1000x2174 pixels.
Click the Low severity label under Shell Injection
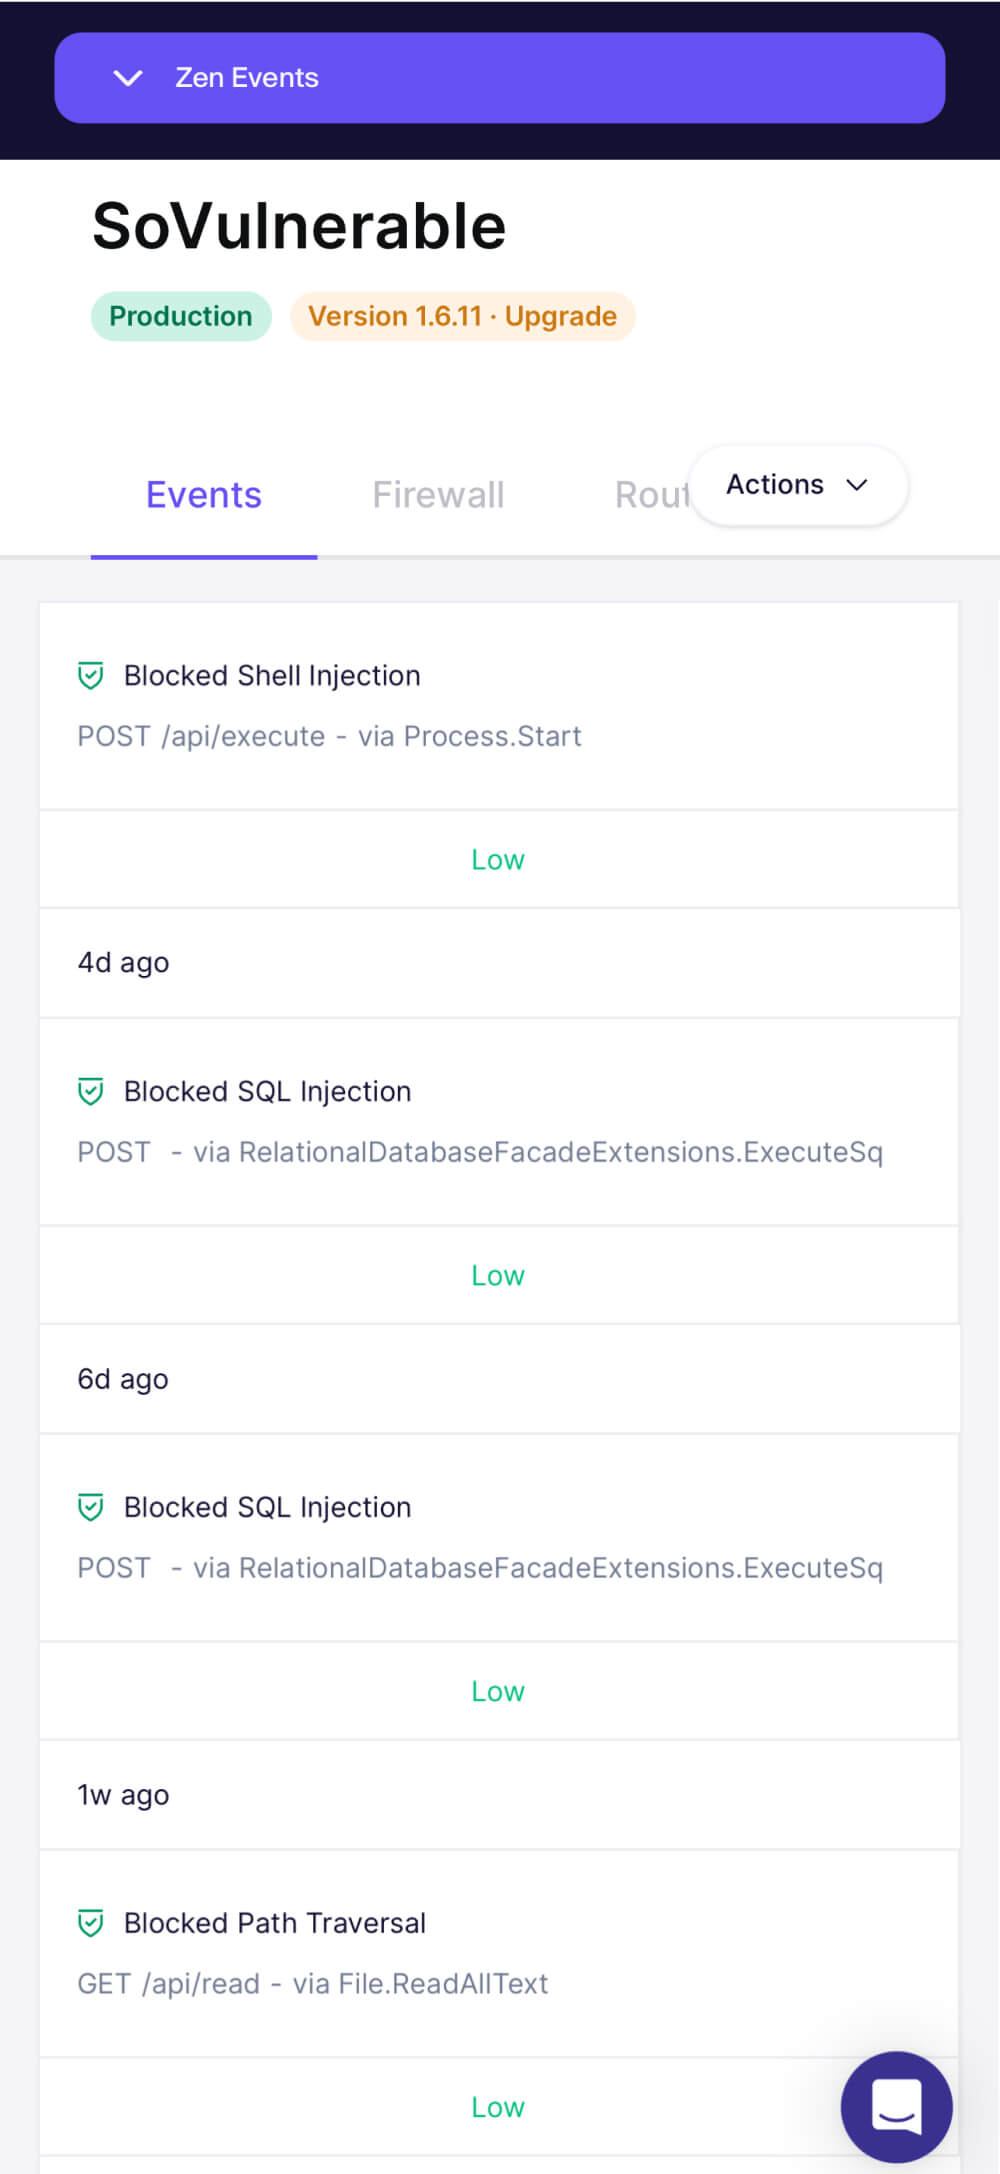point(498,860)
